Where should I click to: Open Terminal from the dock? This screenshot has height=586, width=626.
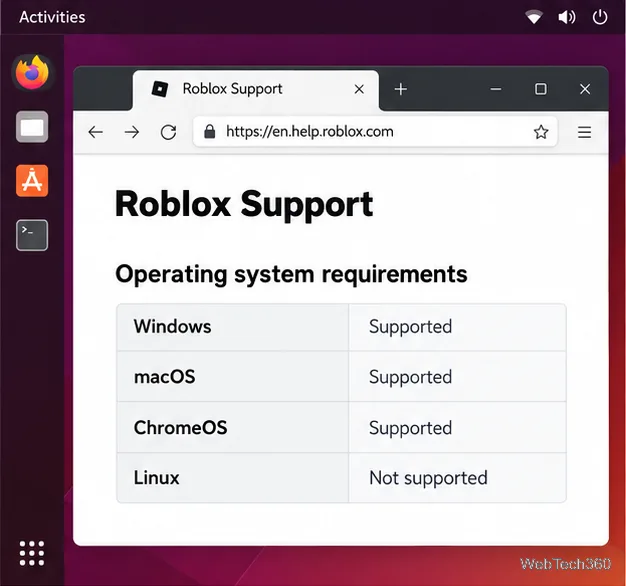tap(32, 235)
